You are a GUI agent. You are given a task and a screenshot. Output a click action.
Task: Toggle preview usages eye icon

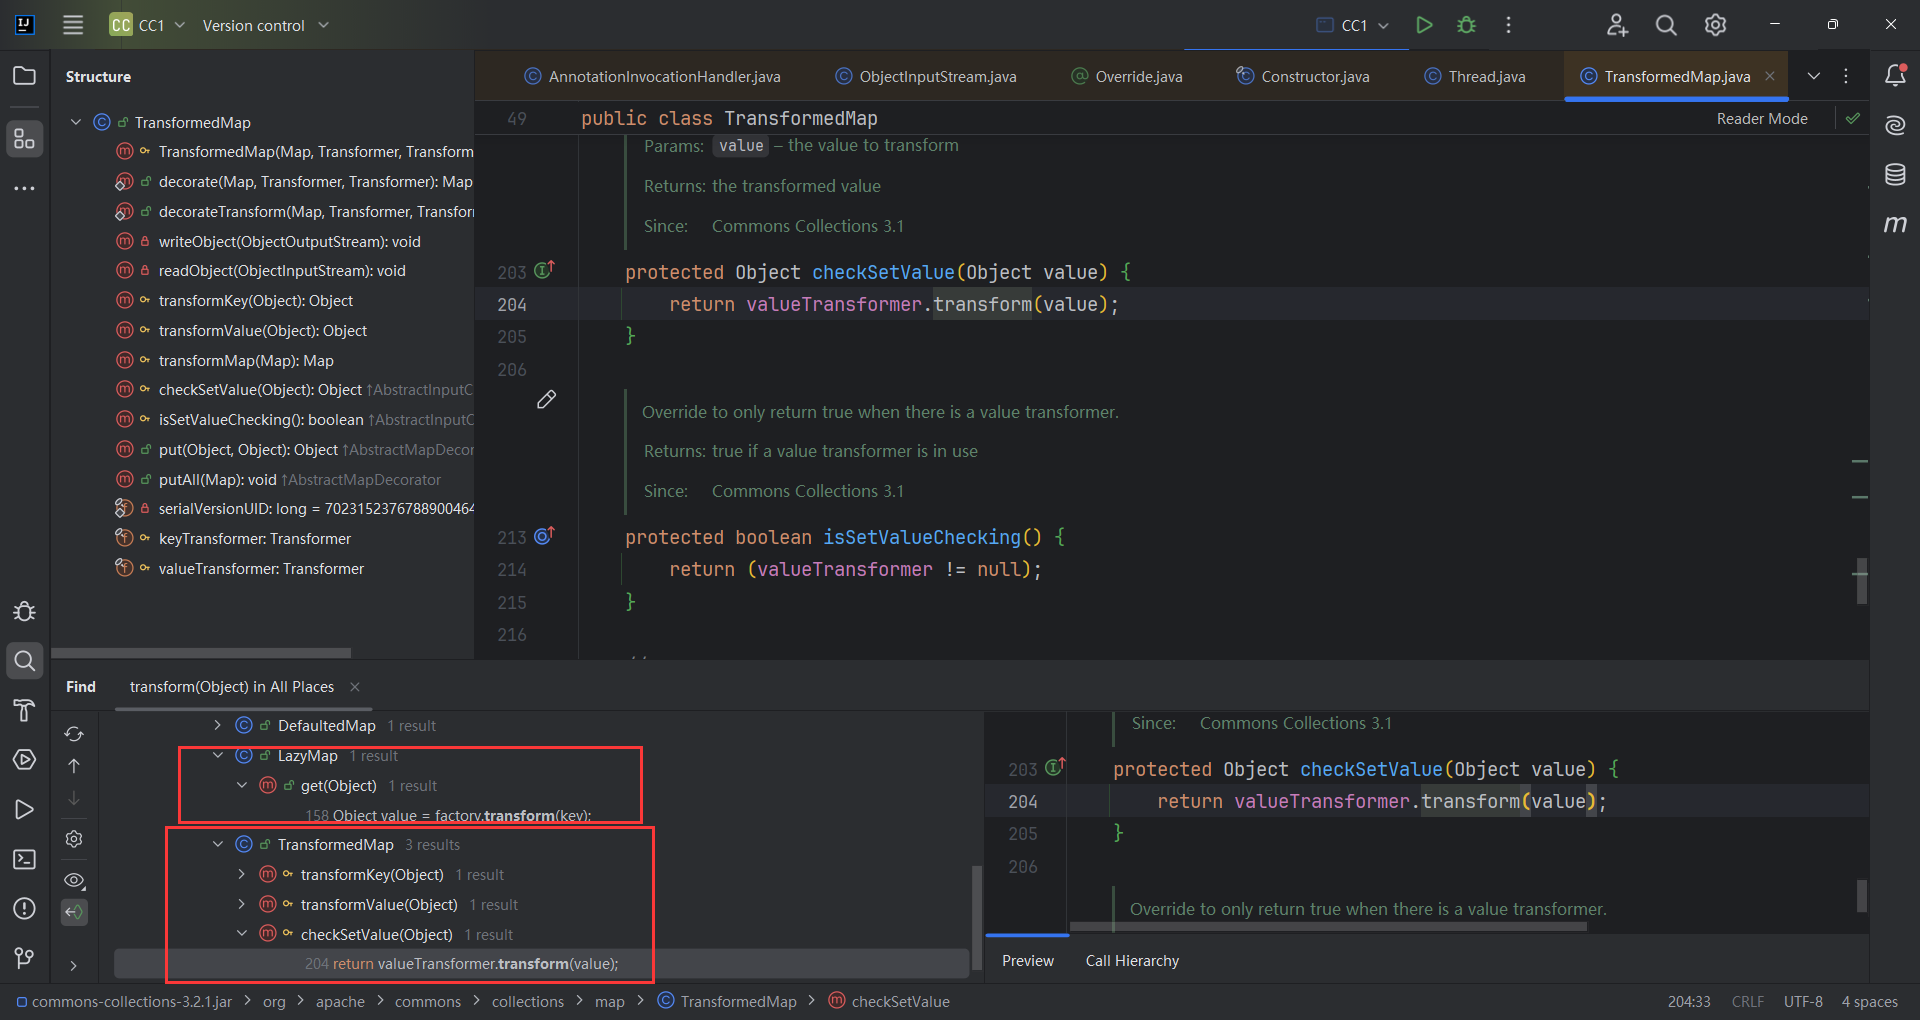point(74,881)
